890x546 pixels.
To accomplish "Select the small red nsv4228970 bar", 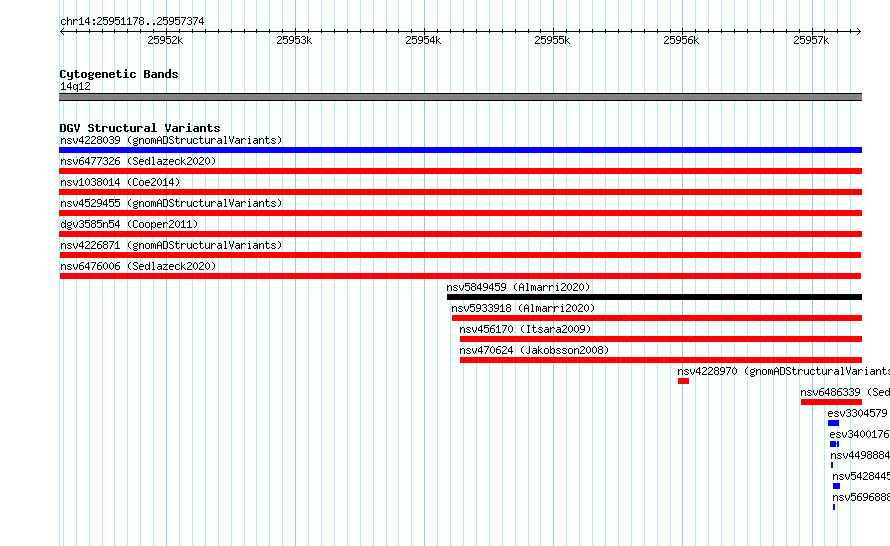I will pyautogui.click(x=683, y=381).
